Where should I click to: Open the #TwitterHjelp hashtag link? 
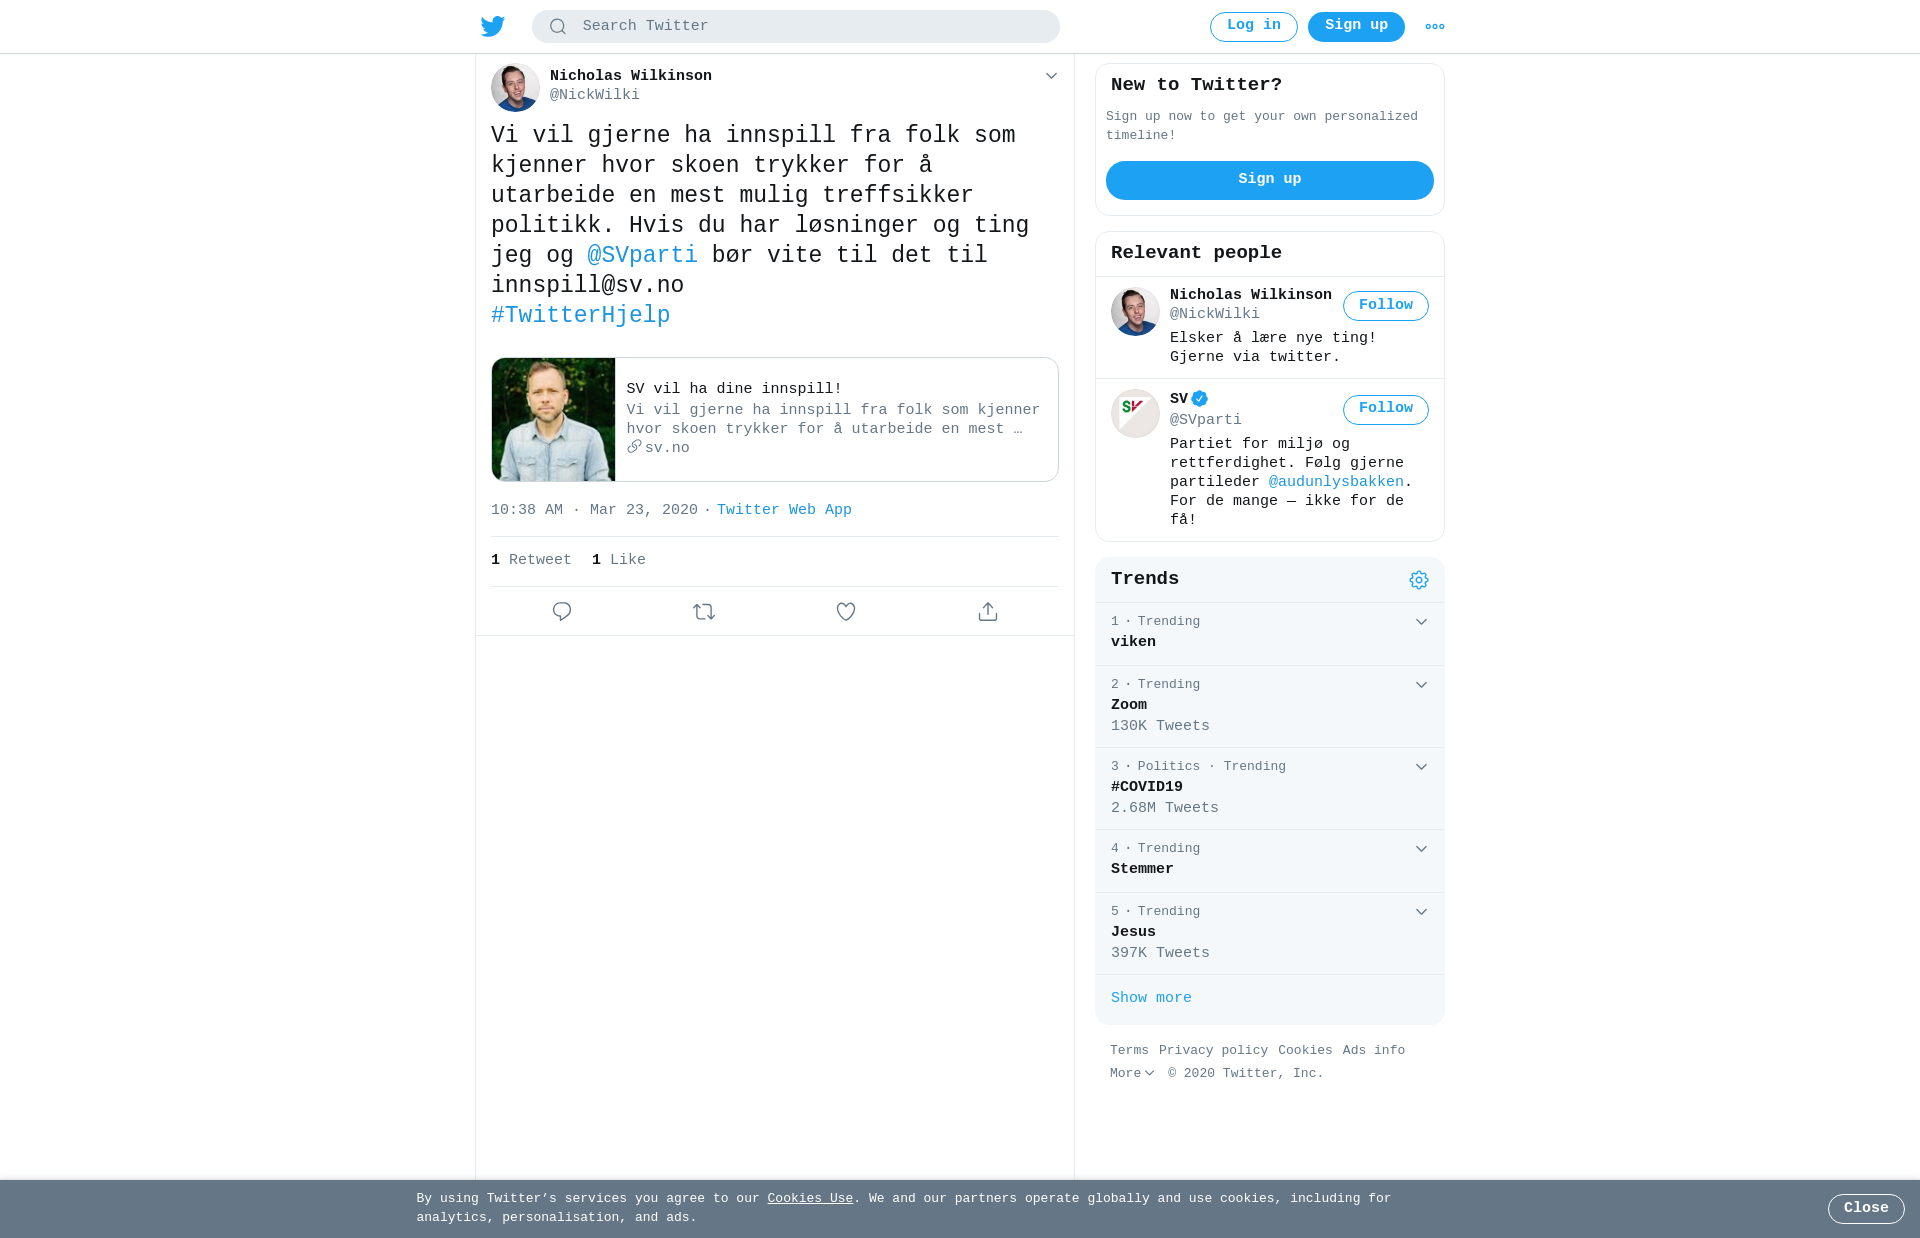pyautogui.click(x=581, y=315)
